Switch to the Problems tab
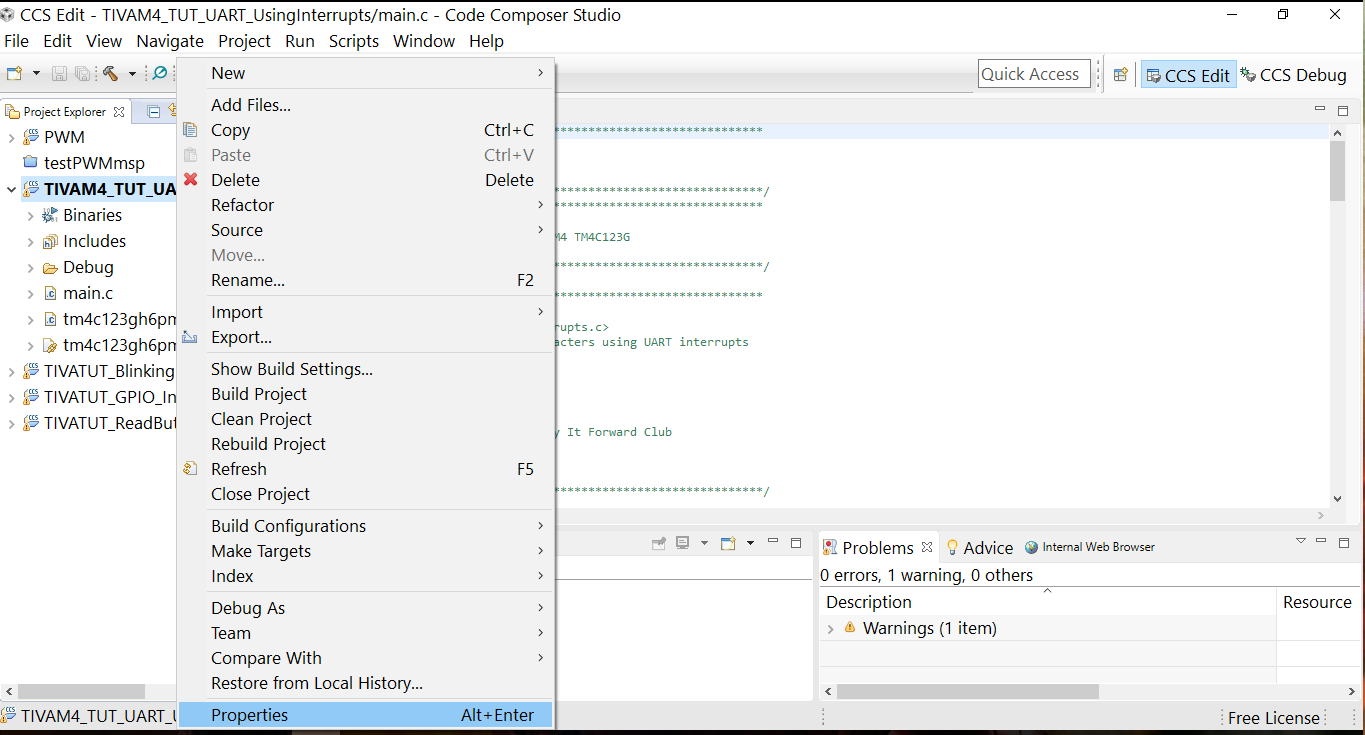 pyautogui.click(x=877, y=547)
